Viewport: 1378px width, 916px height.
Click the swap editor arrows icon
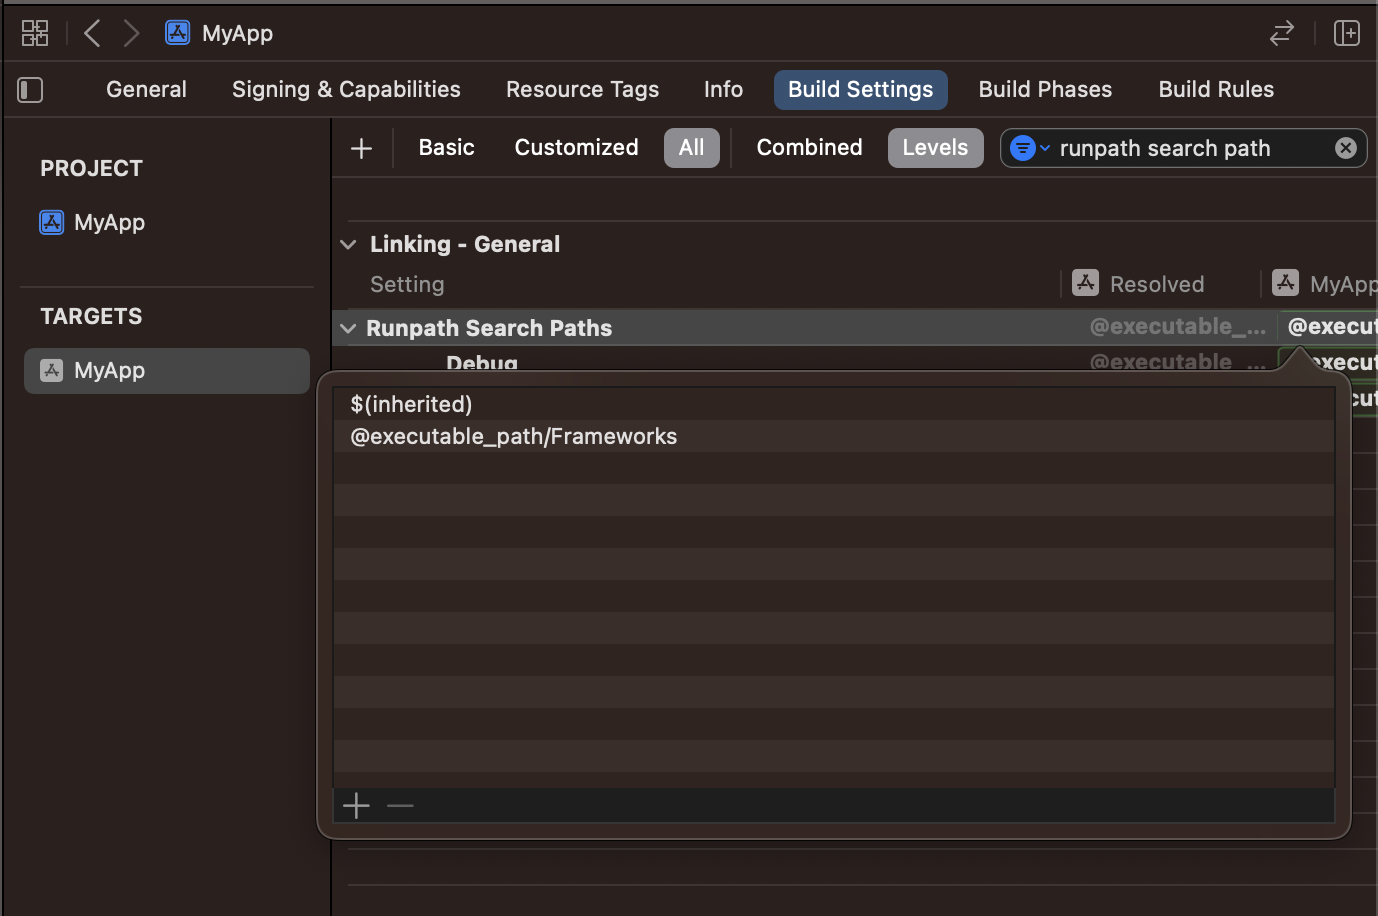(1281, 33)
